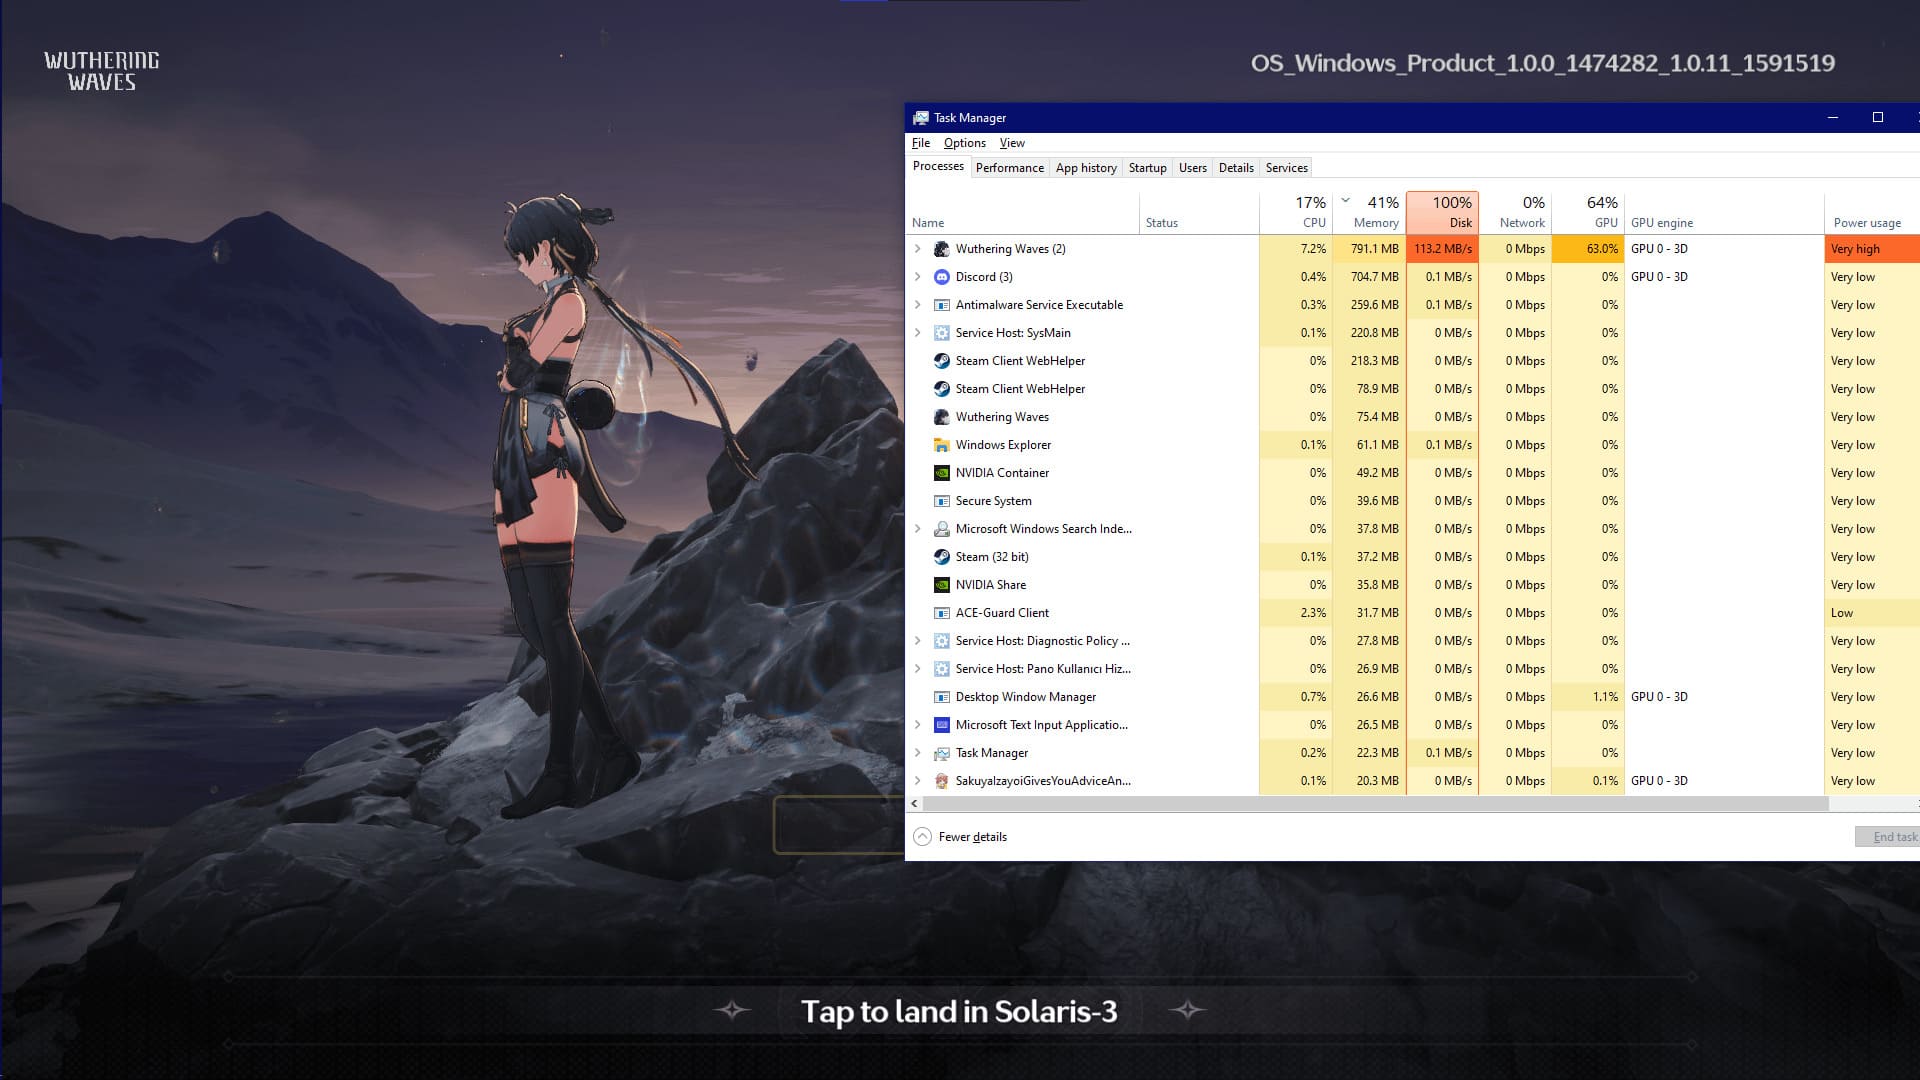Switch to the App history tab
This screenshot has width=1920, height=1080.
click(x=1086, y=168)
